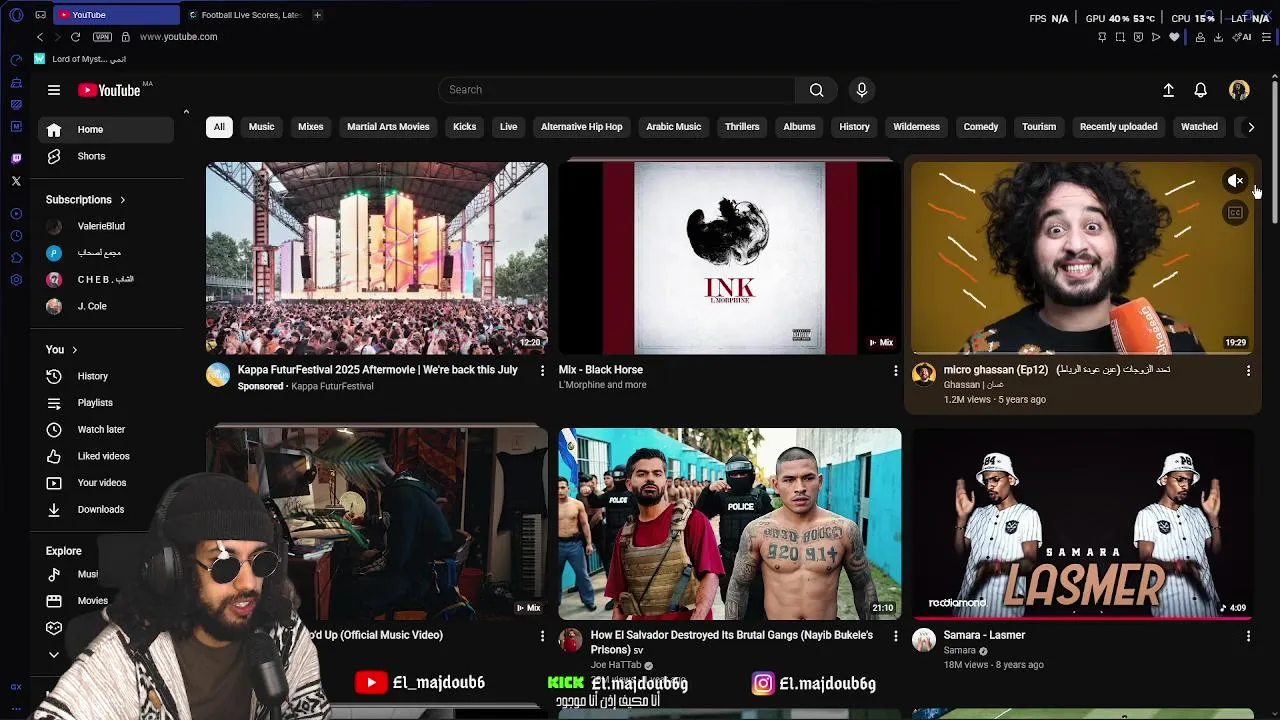Open the YouTube hamburger guide menu

(54, 90)
